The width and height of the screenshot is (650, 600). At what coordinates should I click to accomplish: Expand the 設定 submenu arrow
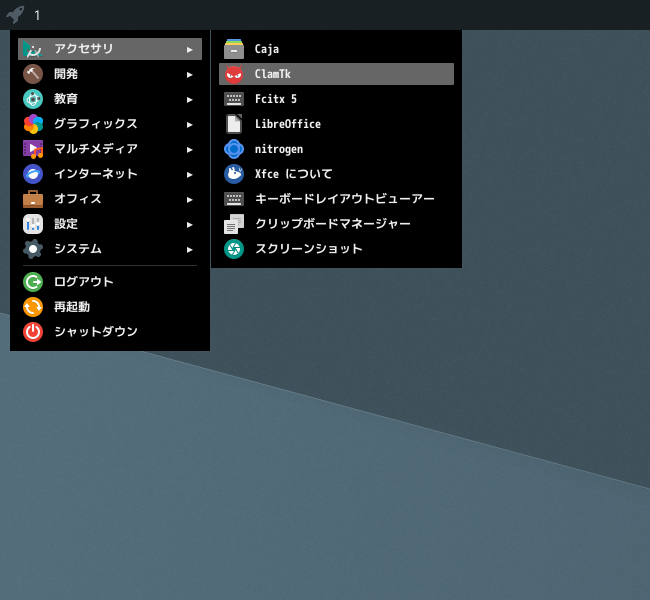[x=189, y=225]
